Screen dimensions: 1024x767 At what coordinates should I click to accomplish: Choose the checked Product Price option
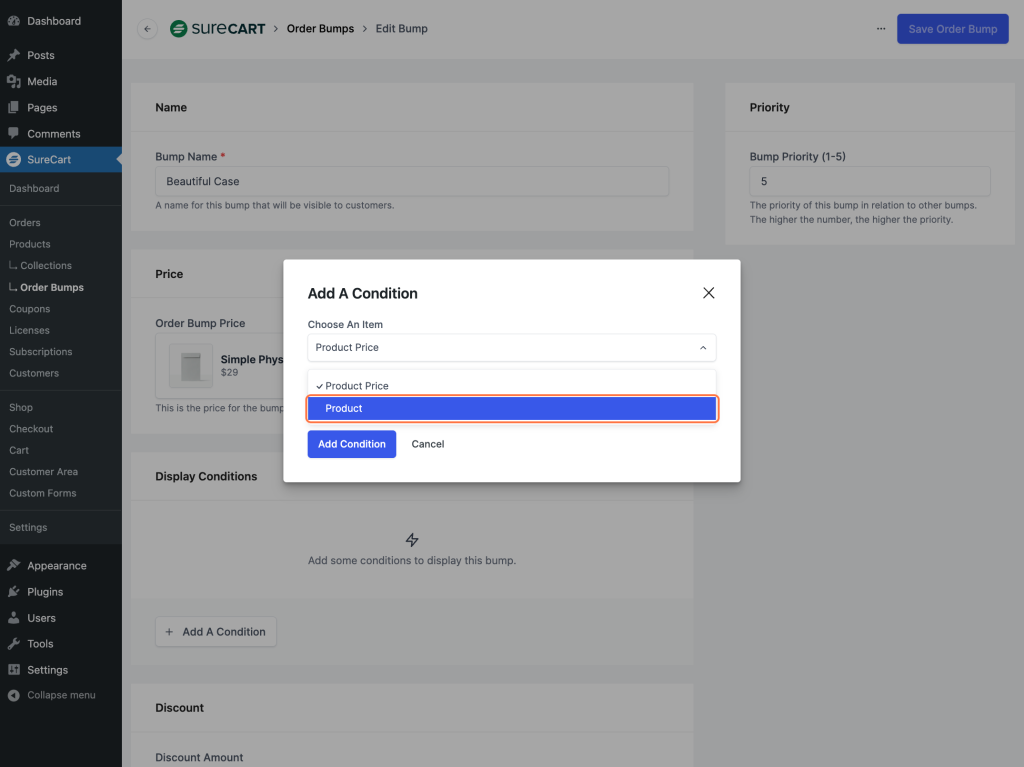point(357,386)
